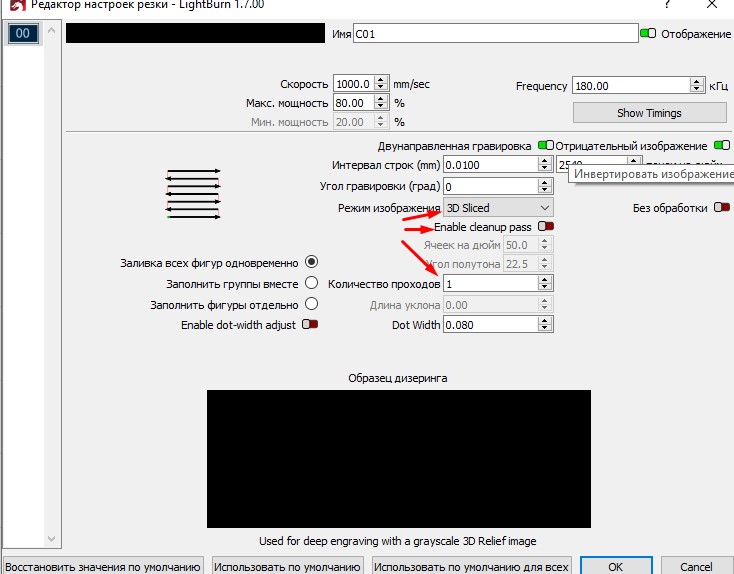Image resolution: width=734 pixels, height=574 pixels.
Task: Turn on Enable dot-width adjust
Action: click(310, 325)
